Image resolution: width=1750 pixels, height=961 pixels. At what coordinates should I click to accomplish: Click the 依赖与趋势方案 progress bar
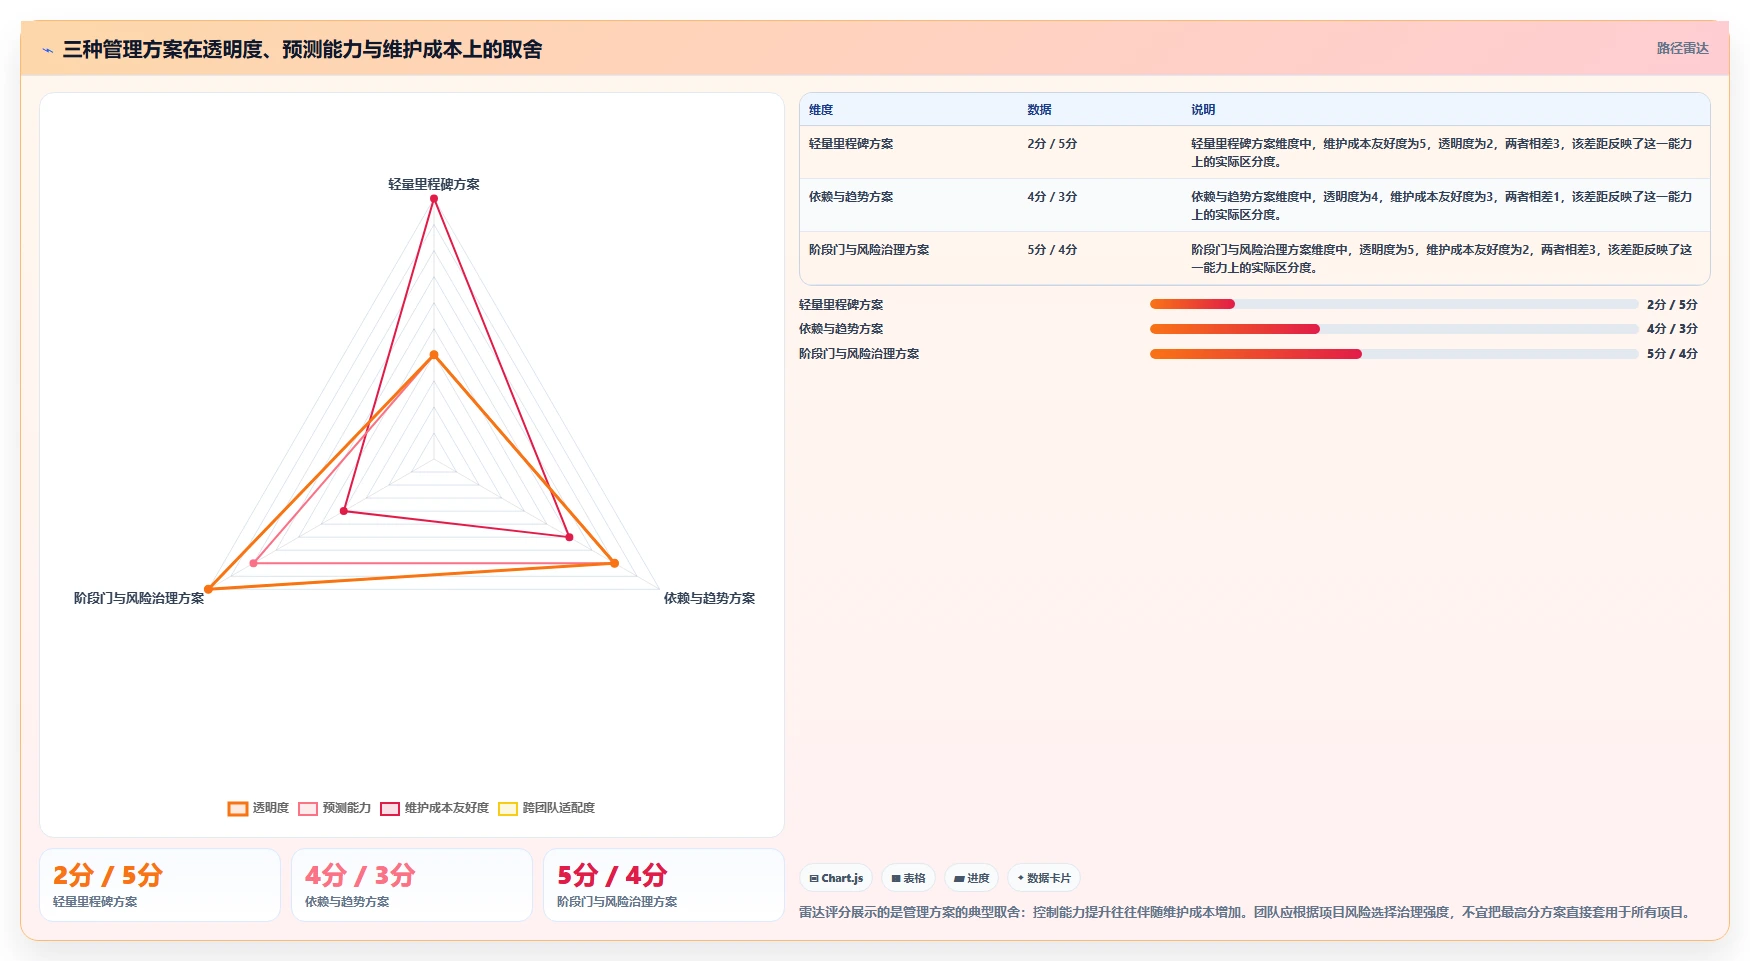click(x=1394, y=329)
